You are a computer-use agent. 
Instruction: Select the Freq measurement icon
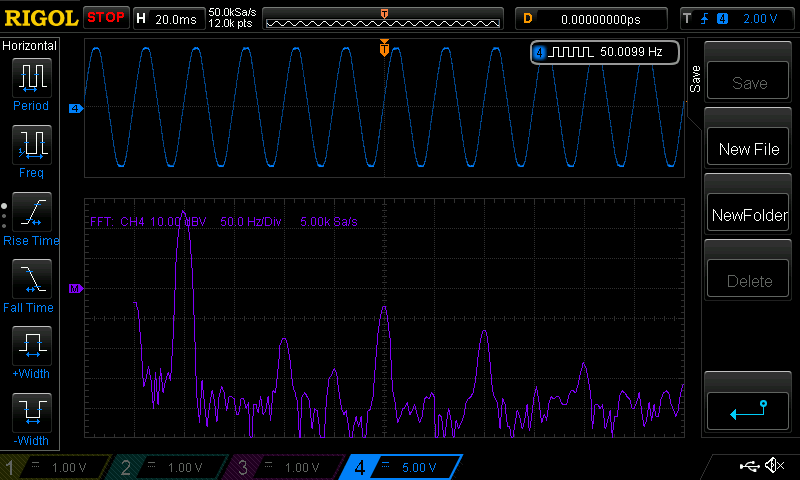(x=31, y=146)
